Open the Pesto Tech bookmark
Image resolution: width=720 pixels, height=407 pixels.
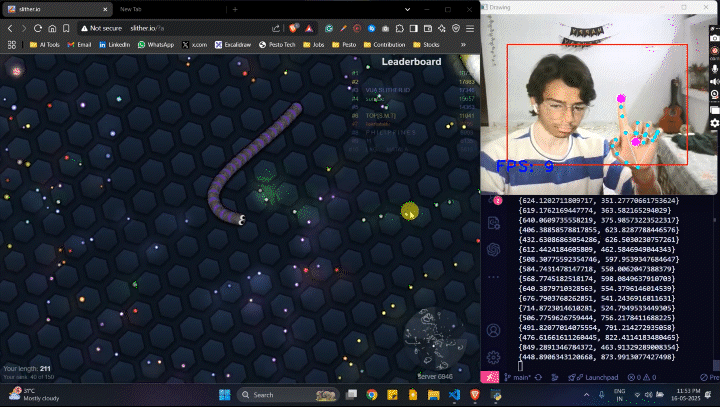tap(277, 45)
